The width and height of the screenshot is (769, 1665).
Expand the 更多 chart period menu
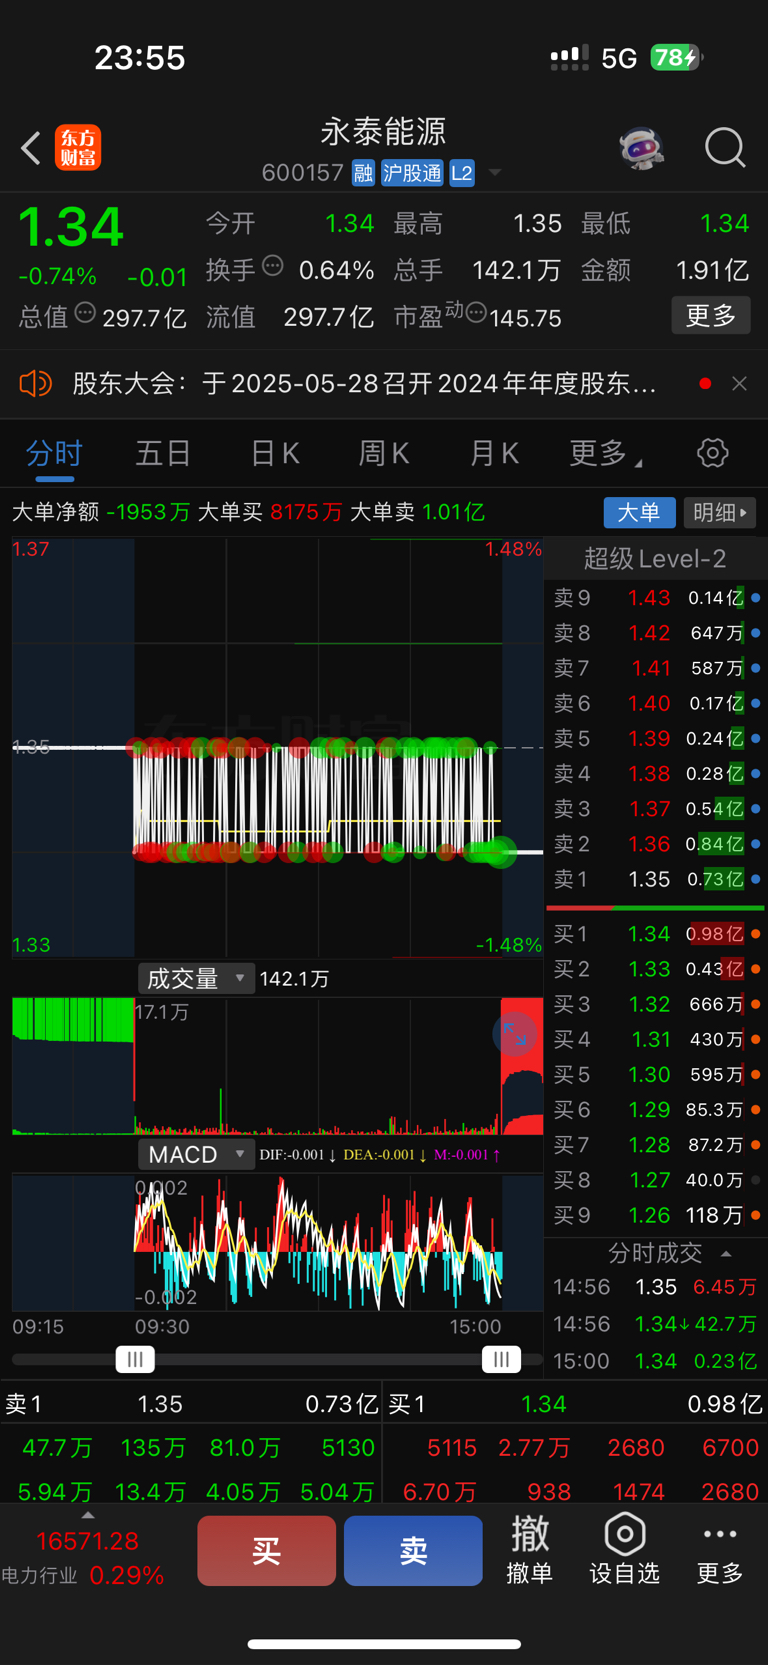pyautogui.click(x=605, y=454)
